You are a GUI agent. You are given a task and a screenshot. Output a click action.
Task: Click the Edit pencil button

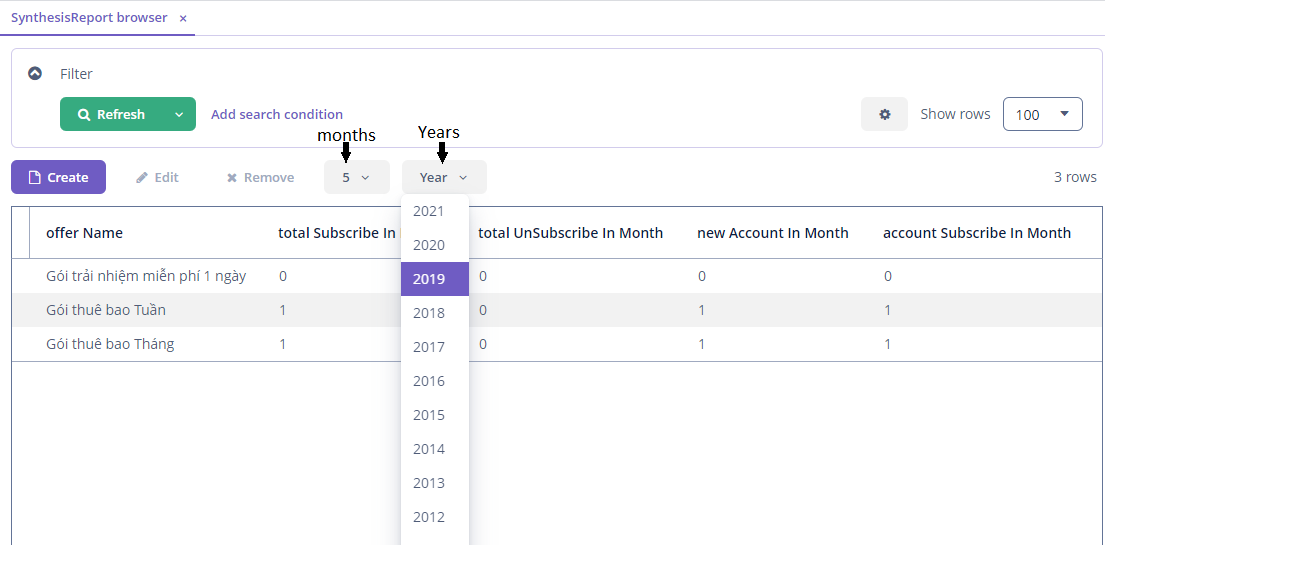point(157,177)
